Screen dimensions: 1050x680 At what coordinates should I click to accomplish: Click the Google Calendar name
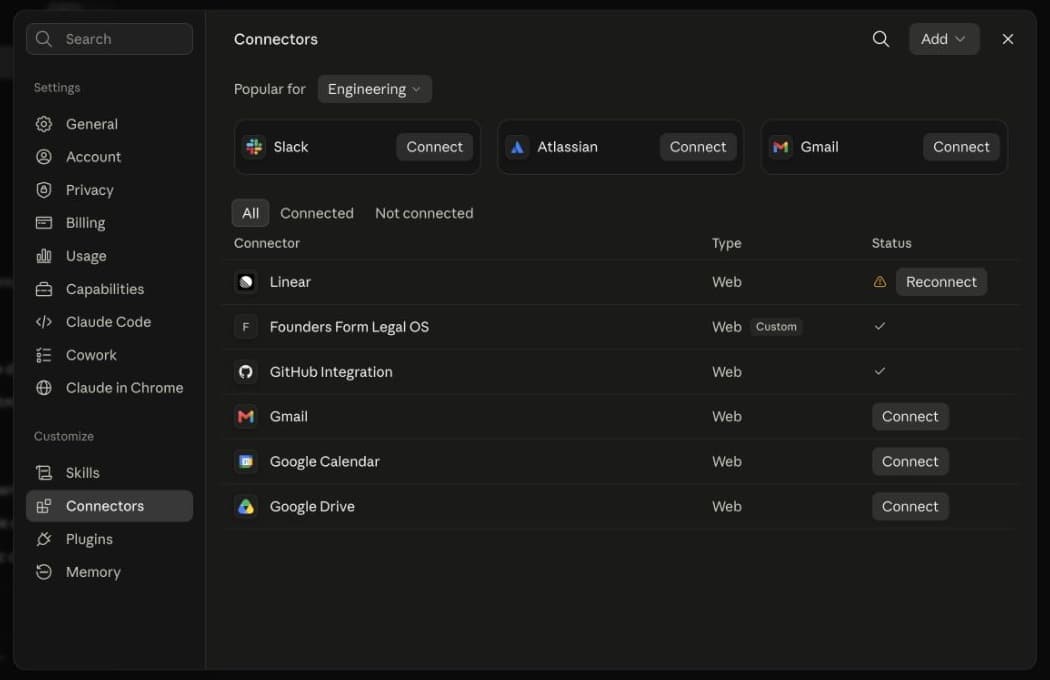[x=324, y=462]
